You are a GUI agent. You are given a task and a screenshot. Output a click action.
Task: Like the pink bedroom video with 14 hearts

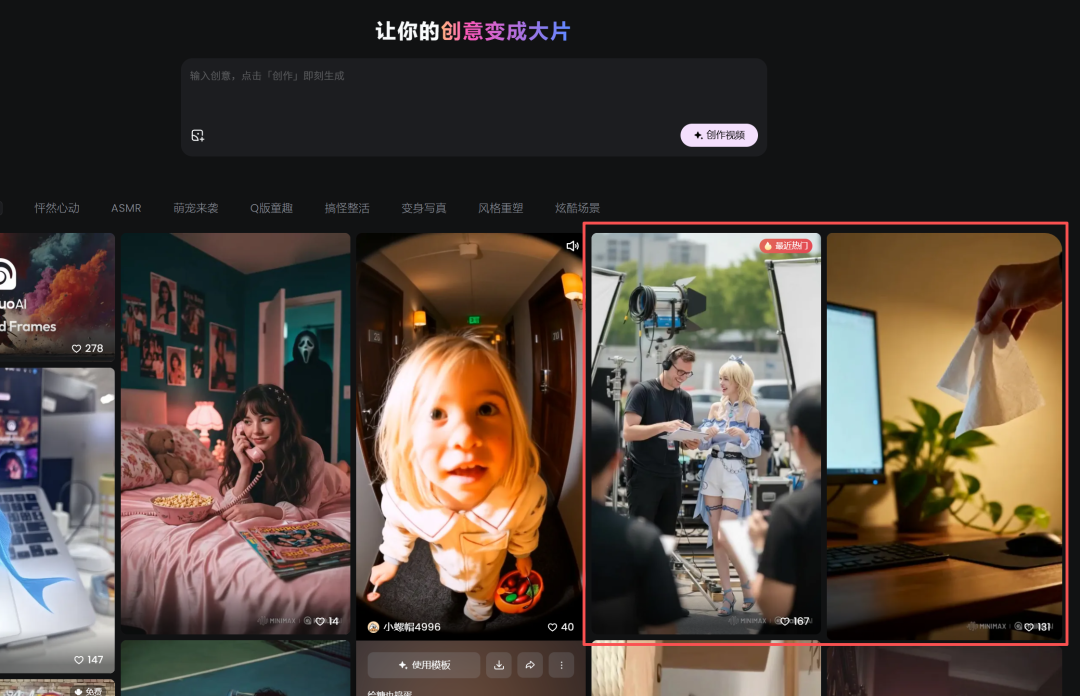coord(320,621)
